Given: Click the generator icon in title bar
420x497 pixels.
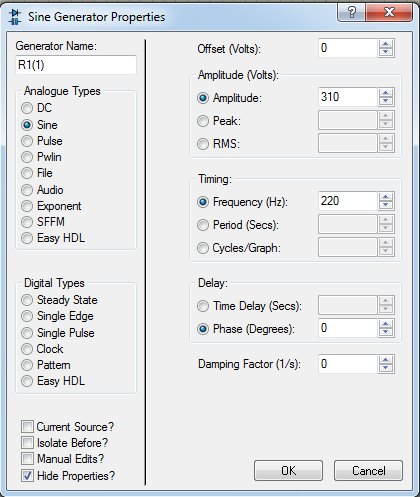Looking at the screenshot, I should point(15,17).
